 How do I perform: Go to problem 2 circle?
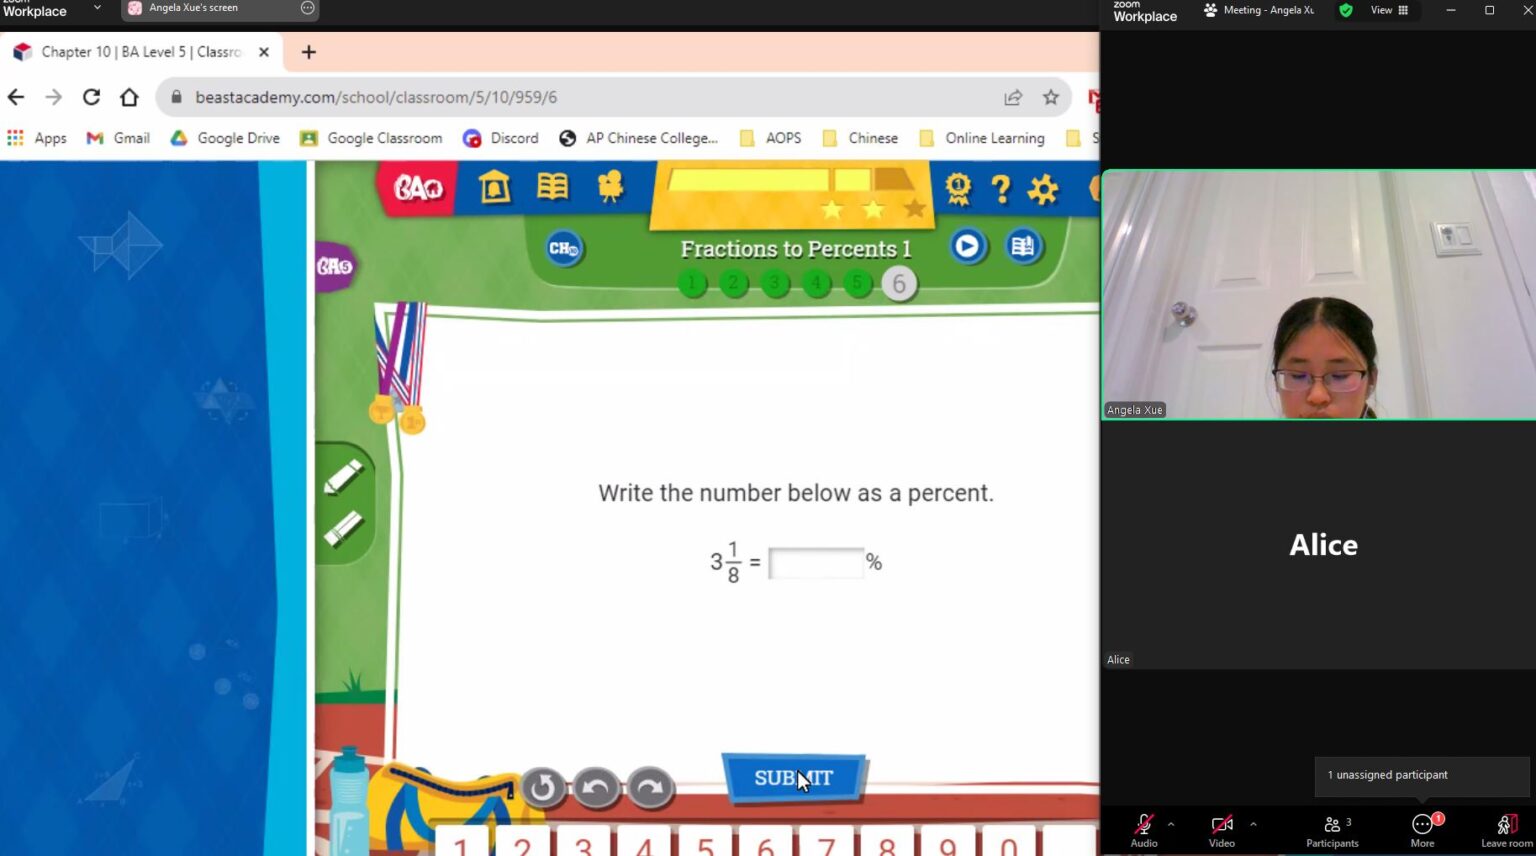(x=733, y=284)
